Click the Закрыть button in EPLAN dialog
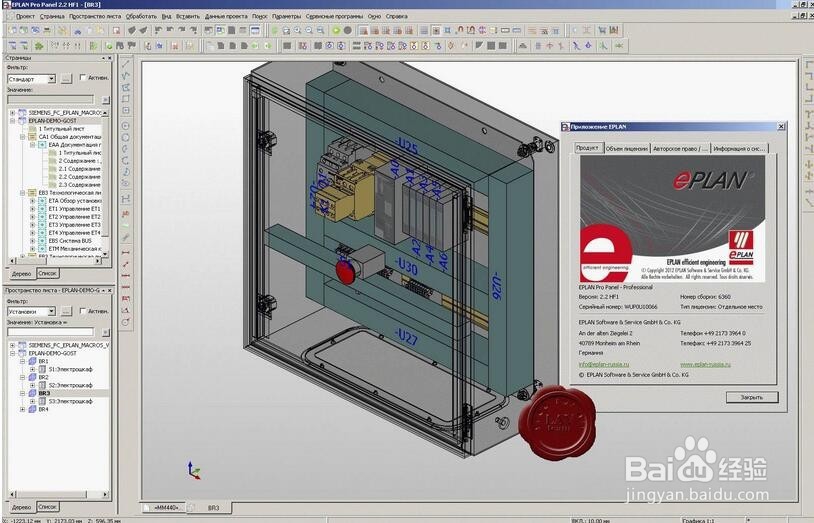The height and width of the screenshot is (523, 814). [752, 397]
